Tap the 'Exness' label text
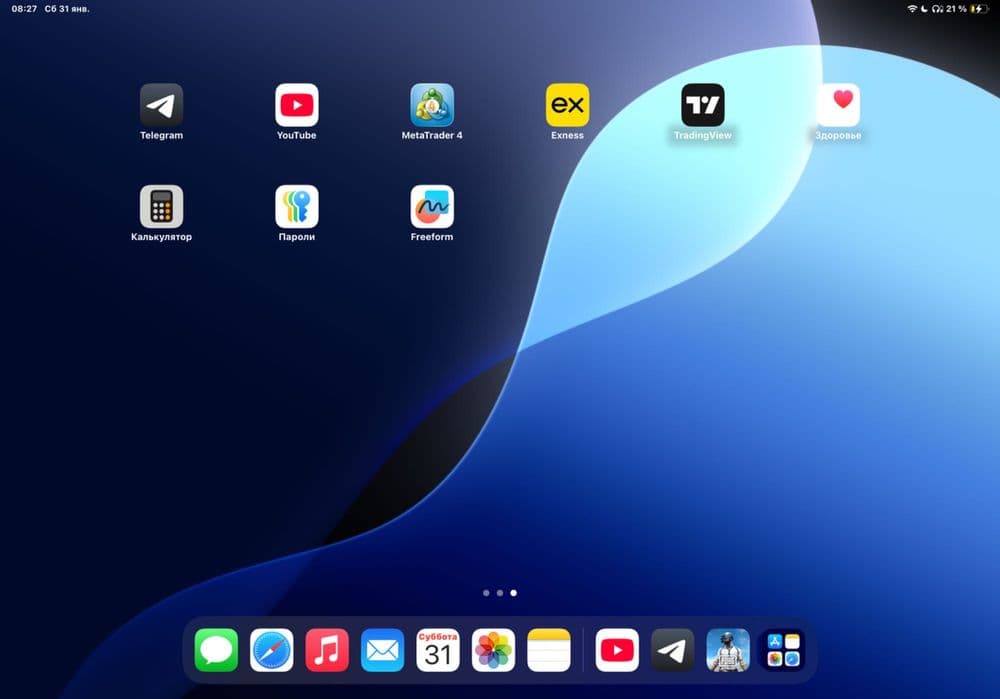The image size is (1000, 699). (567, 135)
